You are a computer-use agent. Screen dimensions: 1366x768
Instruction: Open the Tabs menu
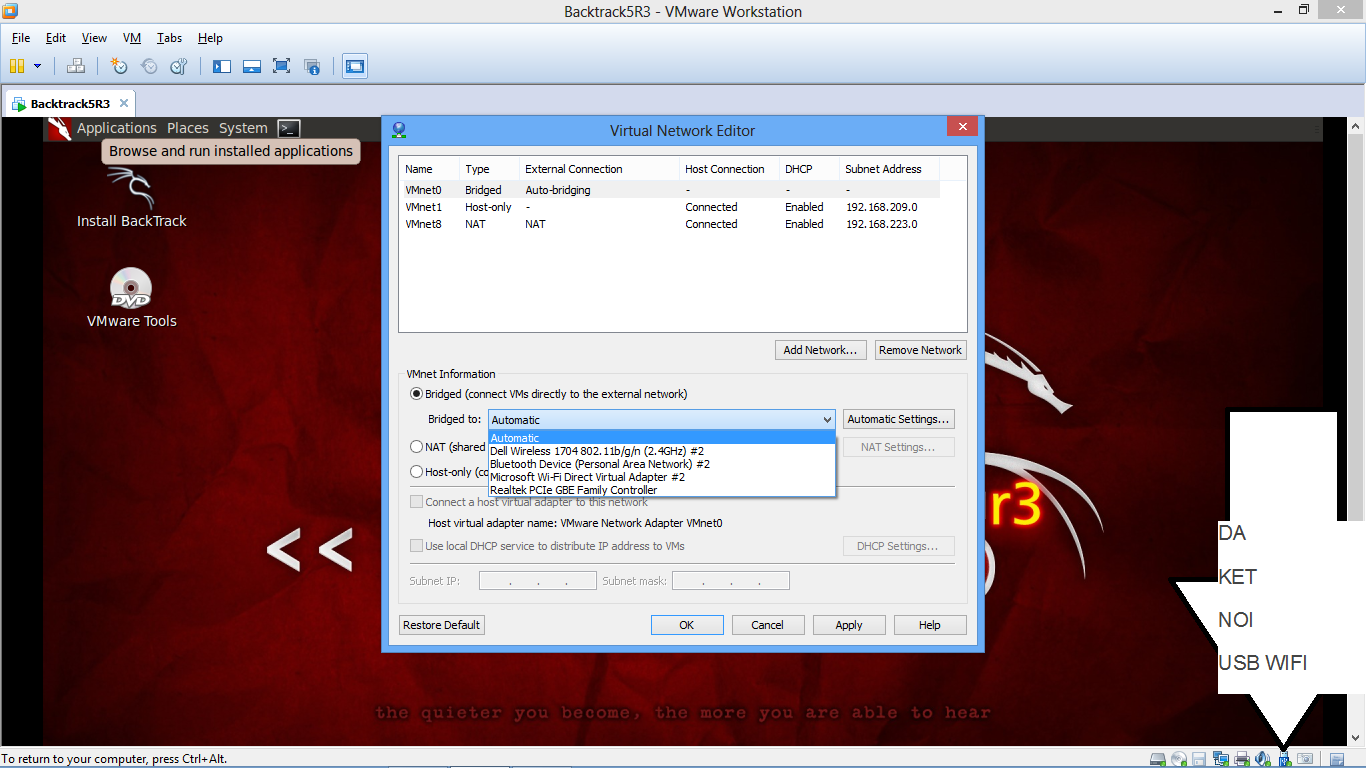(169, 38)
